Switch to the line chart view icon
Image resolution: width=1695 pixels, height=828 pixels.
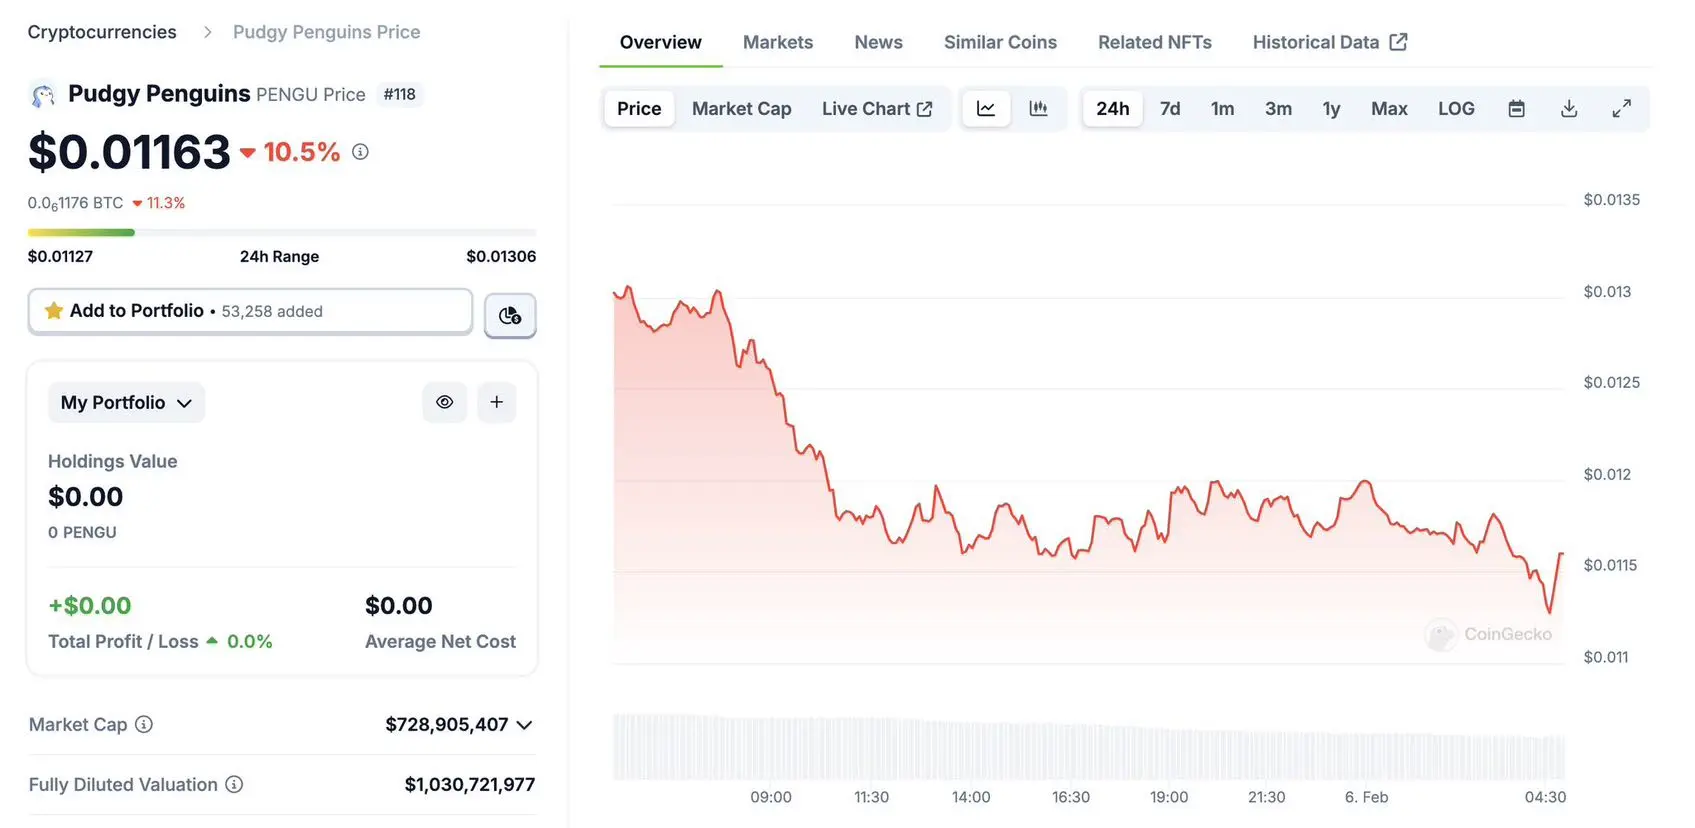(x=986, y=109)
